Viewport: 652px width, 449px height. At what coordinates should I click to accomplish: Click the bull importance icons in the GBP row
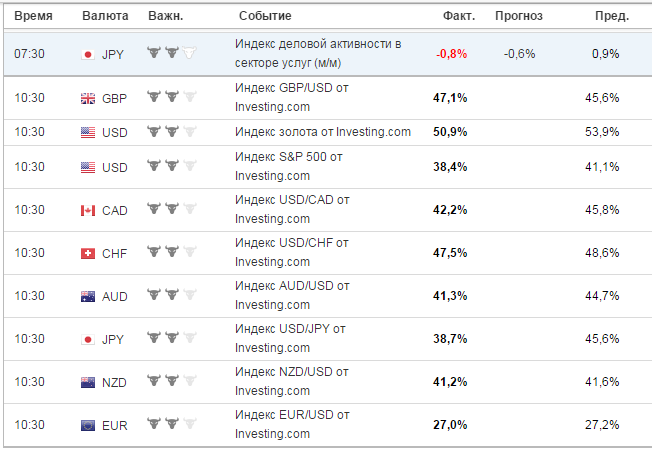(171, 97)
